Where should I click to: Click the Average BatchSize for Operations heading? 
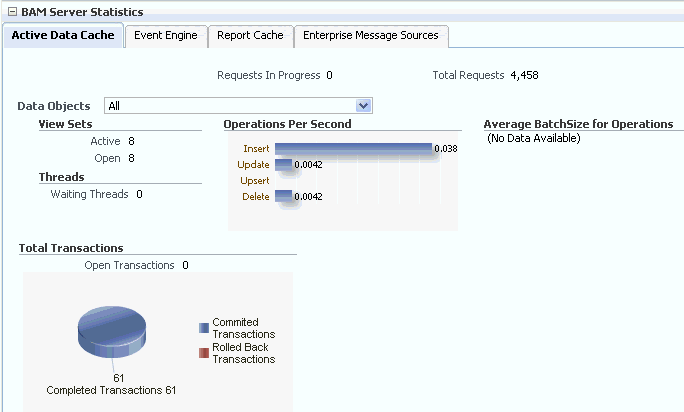point(578,124)
